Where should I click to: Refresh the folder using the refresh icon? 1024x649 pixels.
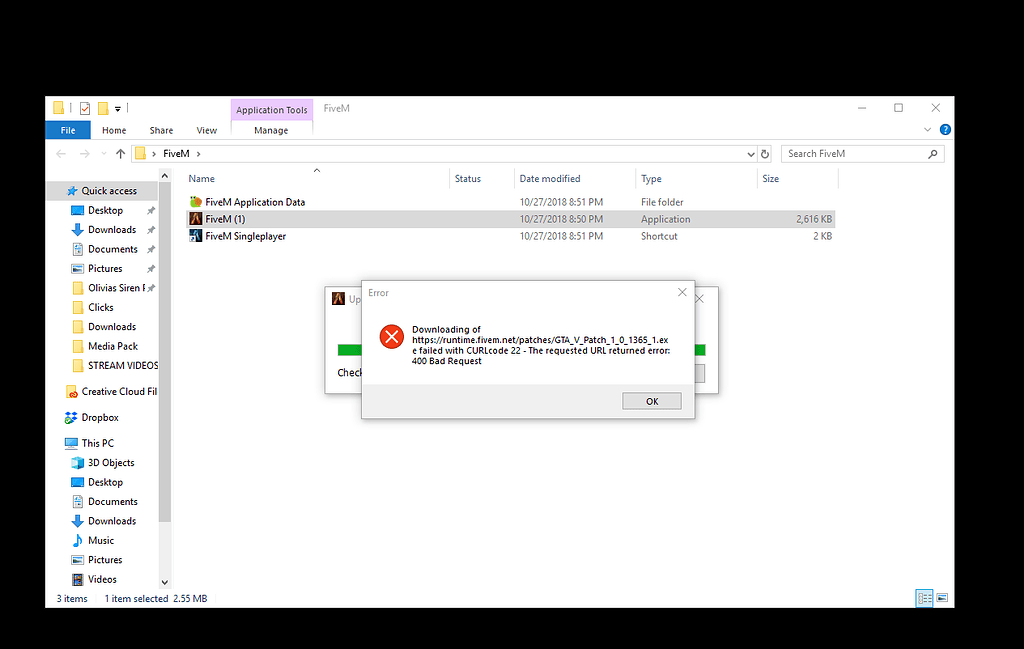click(763, 153)
